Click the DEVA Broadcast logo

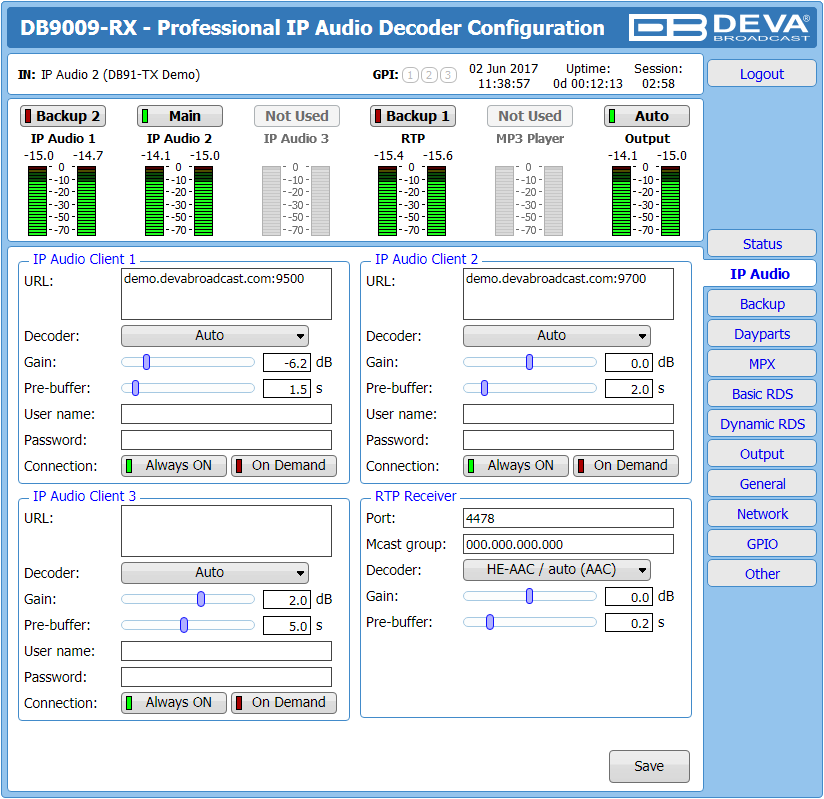point(719,27)
